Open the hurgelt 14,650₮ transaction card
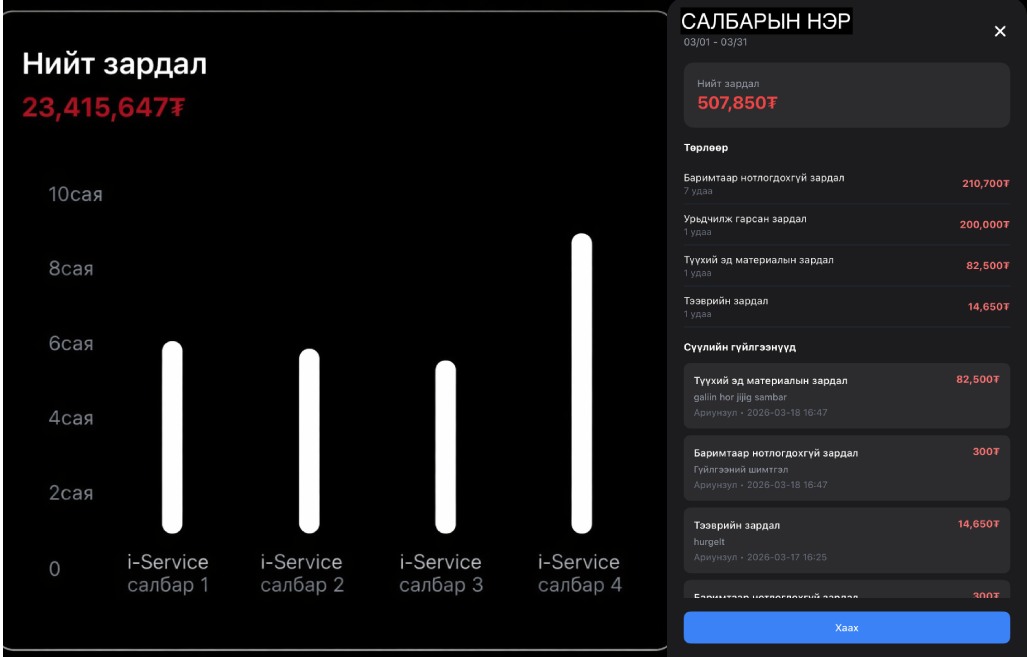Image resolution: width=1030 pixels, height=657 pixels. (846, 540)
